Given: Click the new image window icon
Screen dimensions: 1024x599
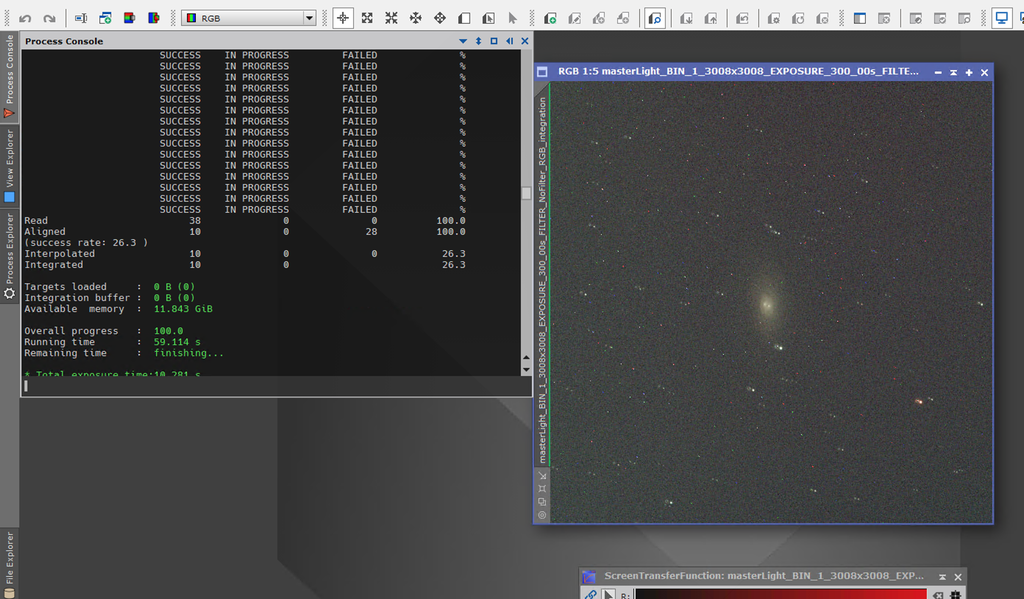Looking at the screenshot, I should coord(105,18).
